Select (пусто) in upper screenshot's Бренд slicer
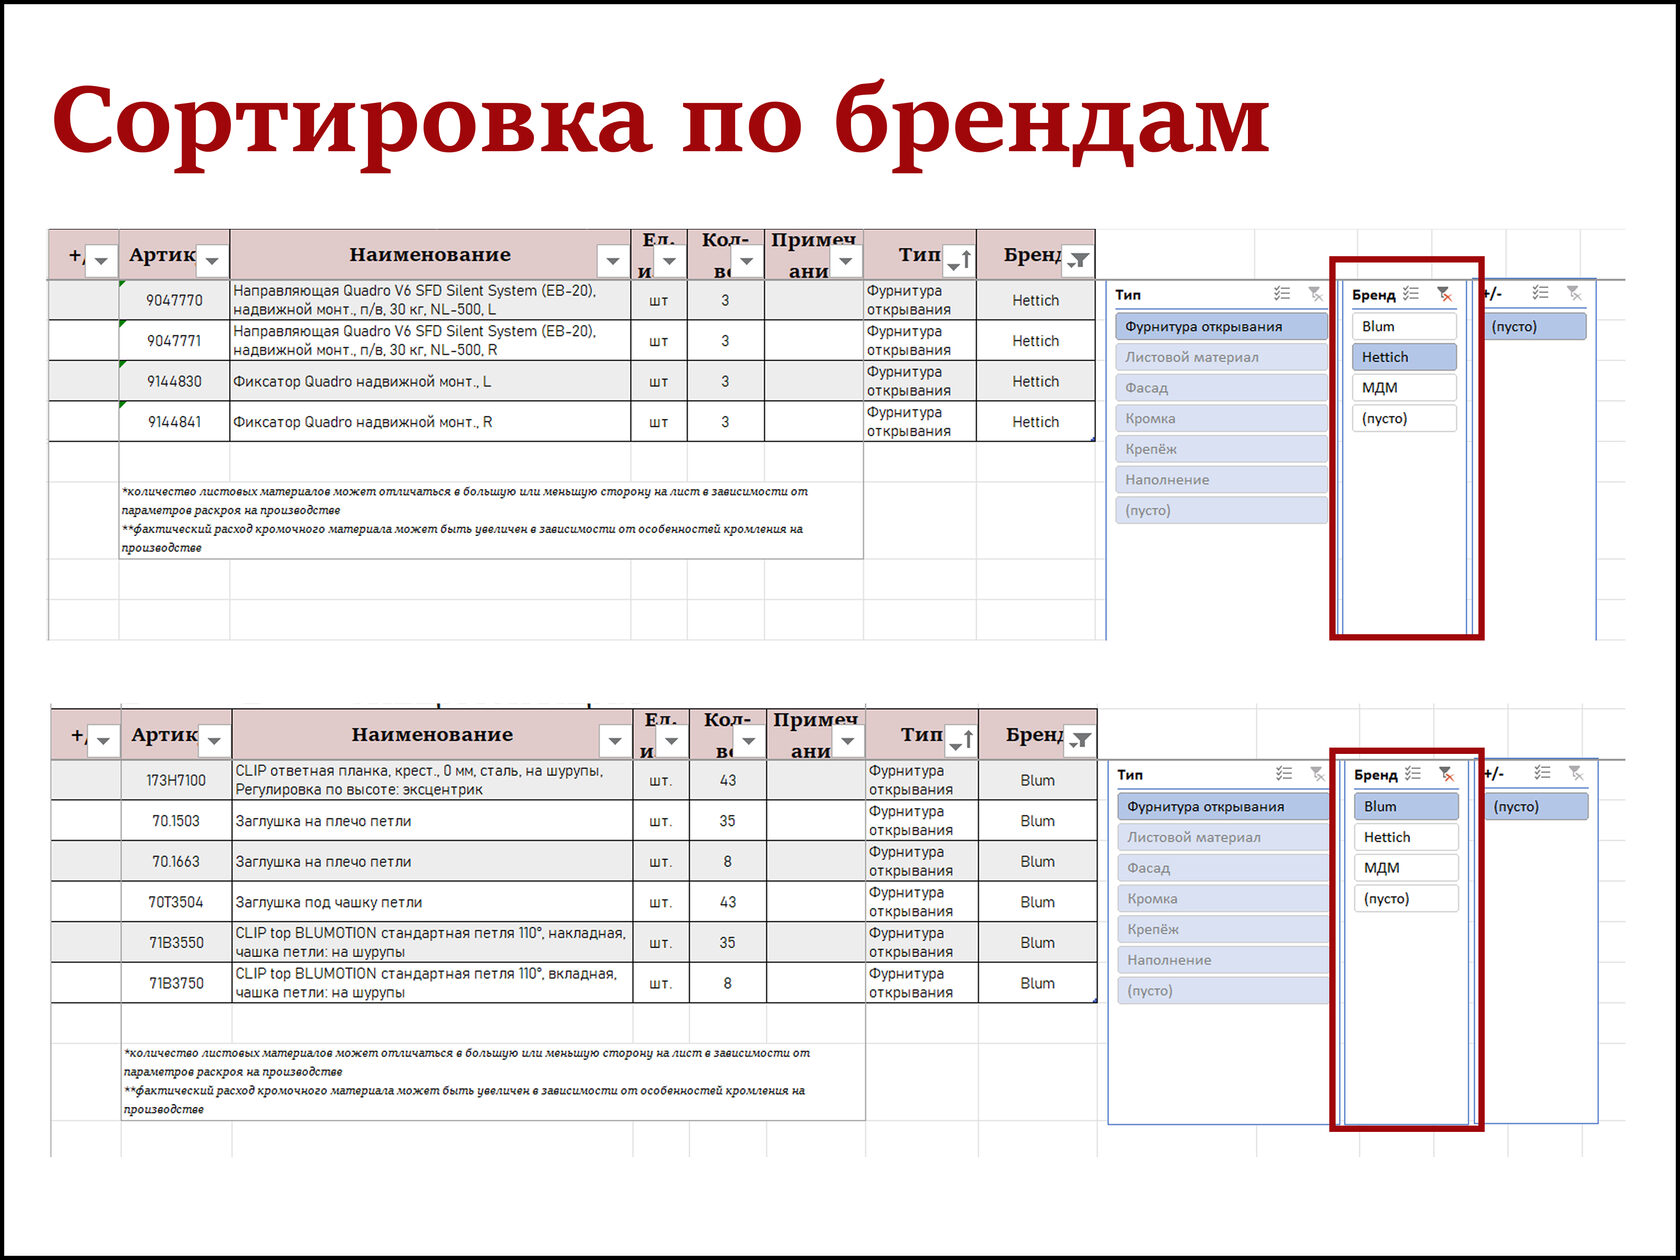Screen dimensions: 1680x1260 point(1404,418)
